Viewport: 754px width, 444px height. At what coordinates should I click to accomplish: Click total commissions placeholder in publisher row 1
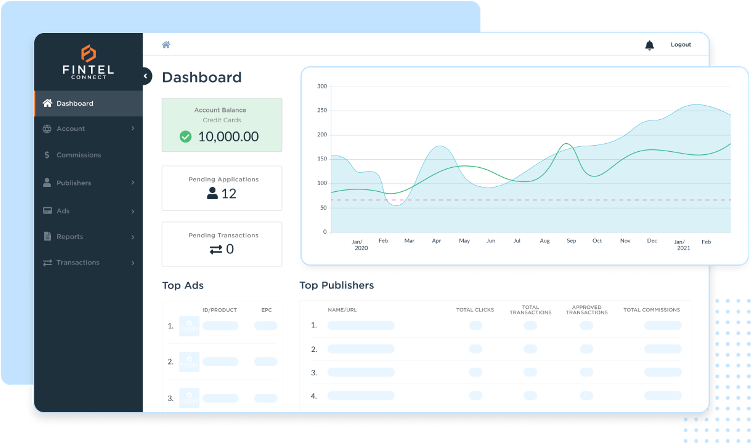point(663,326)
